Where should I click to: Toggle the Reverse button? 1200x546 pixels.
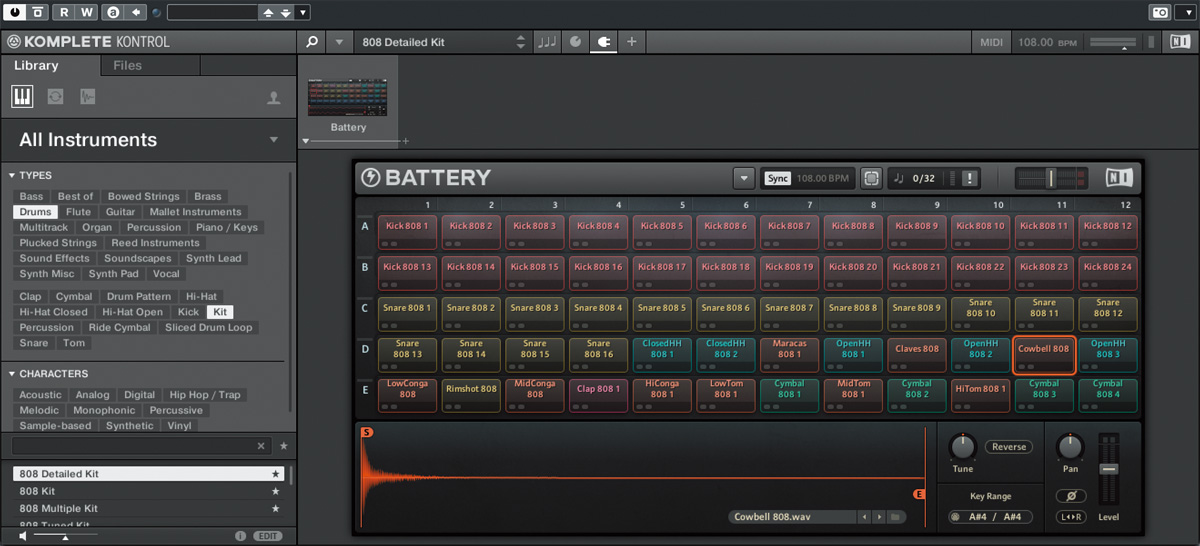pos(1009,447)
